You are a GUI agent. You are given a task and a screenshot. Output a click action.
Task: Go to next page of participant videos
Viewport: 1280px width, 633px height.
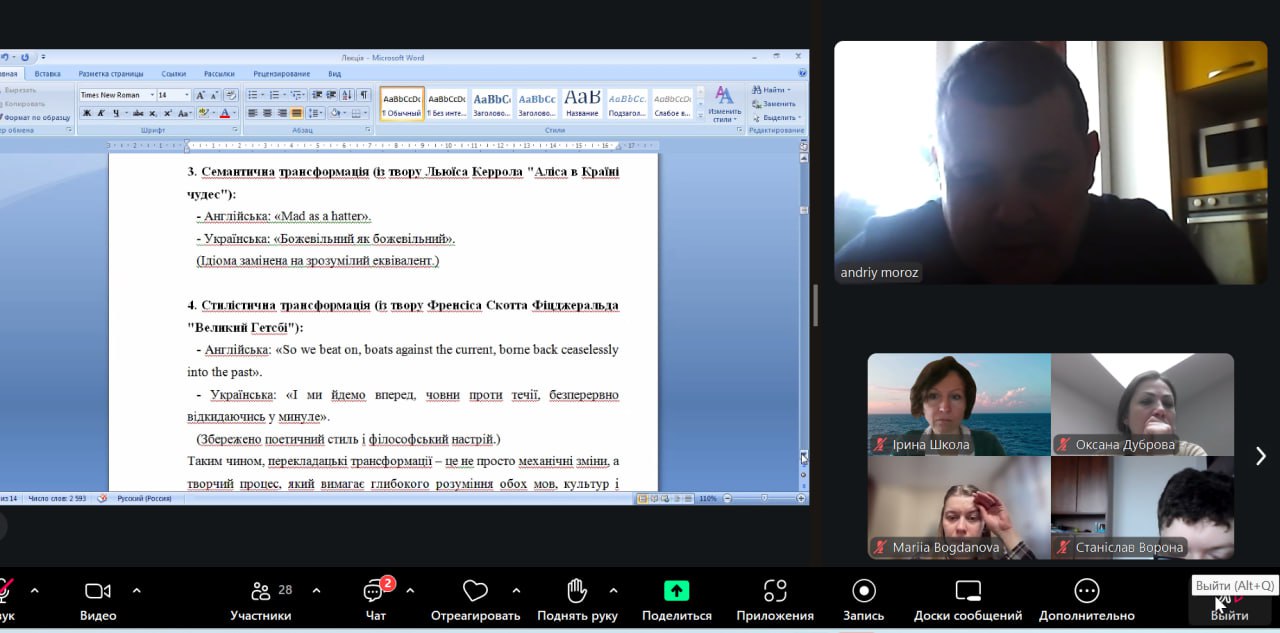(1260, 456)
